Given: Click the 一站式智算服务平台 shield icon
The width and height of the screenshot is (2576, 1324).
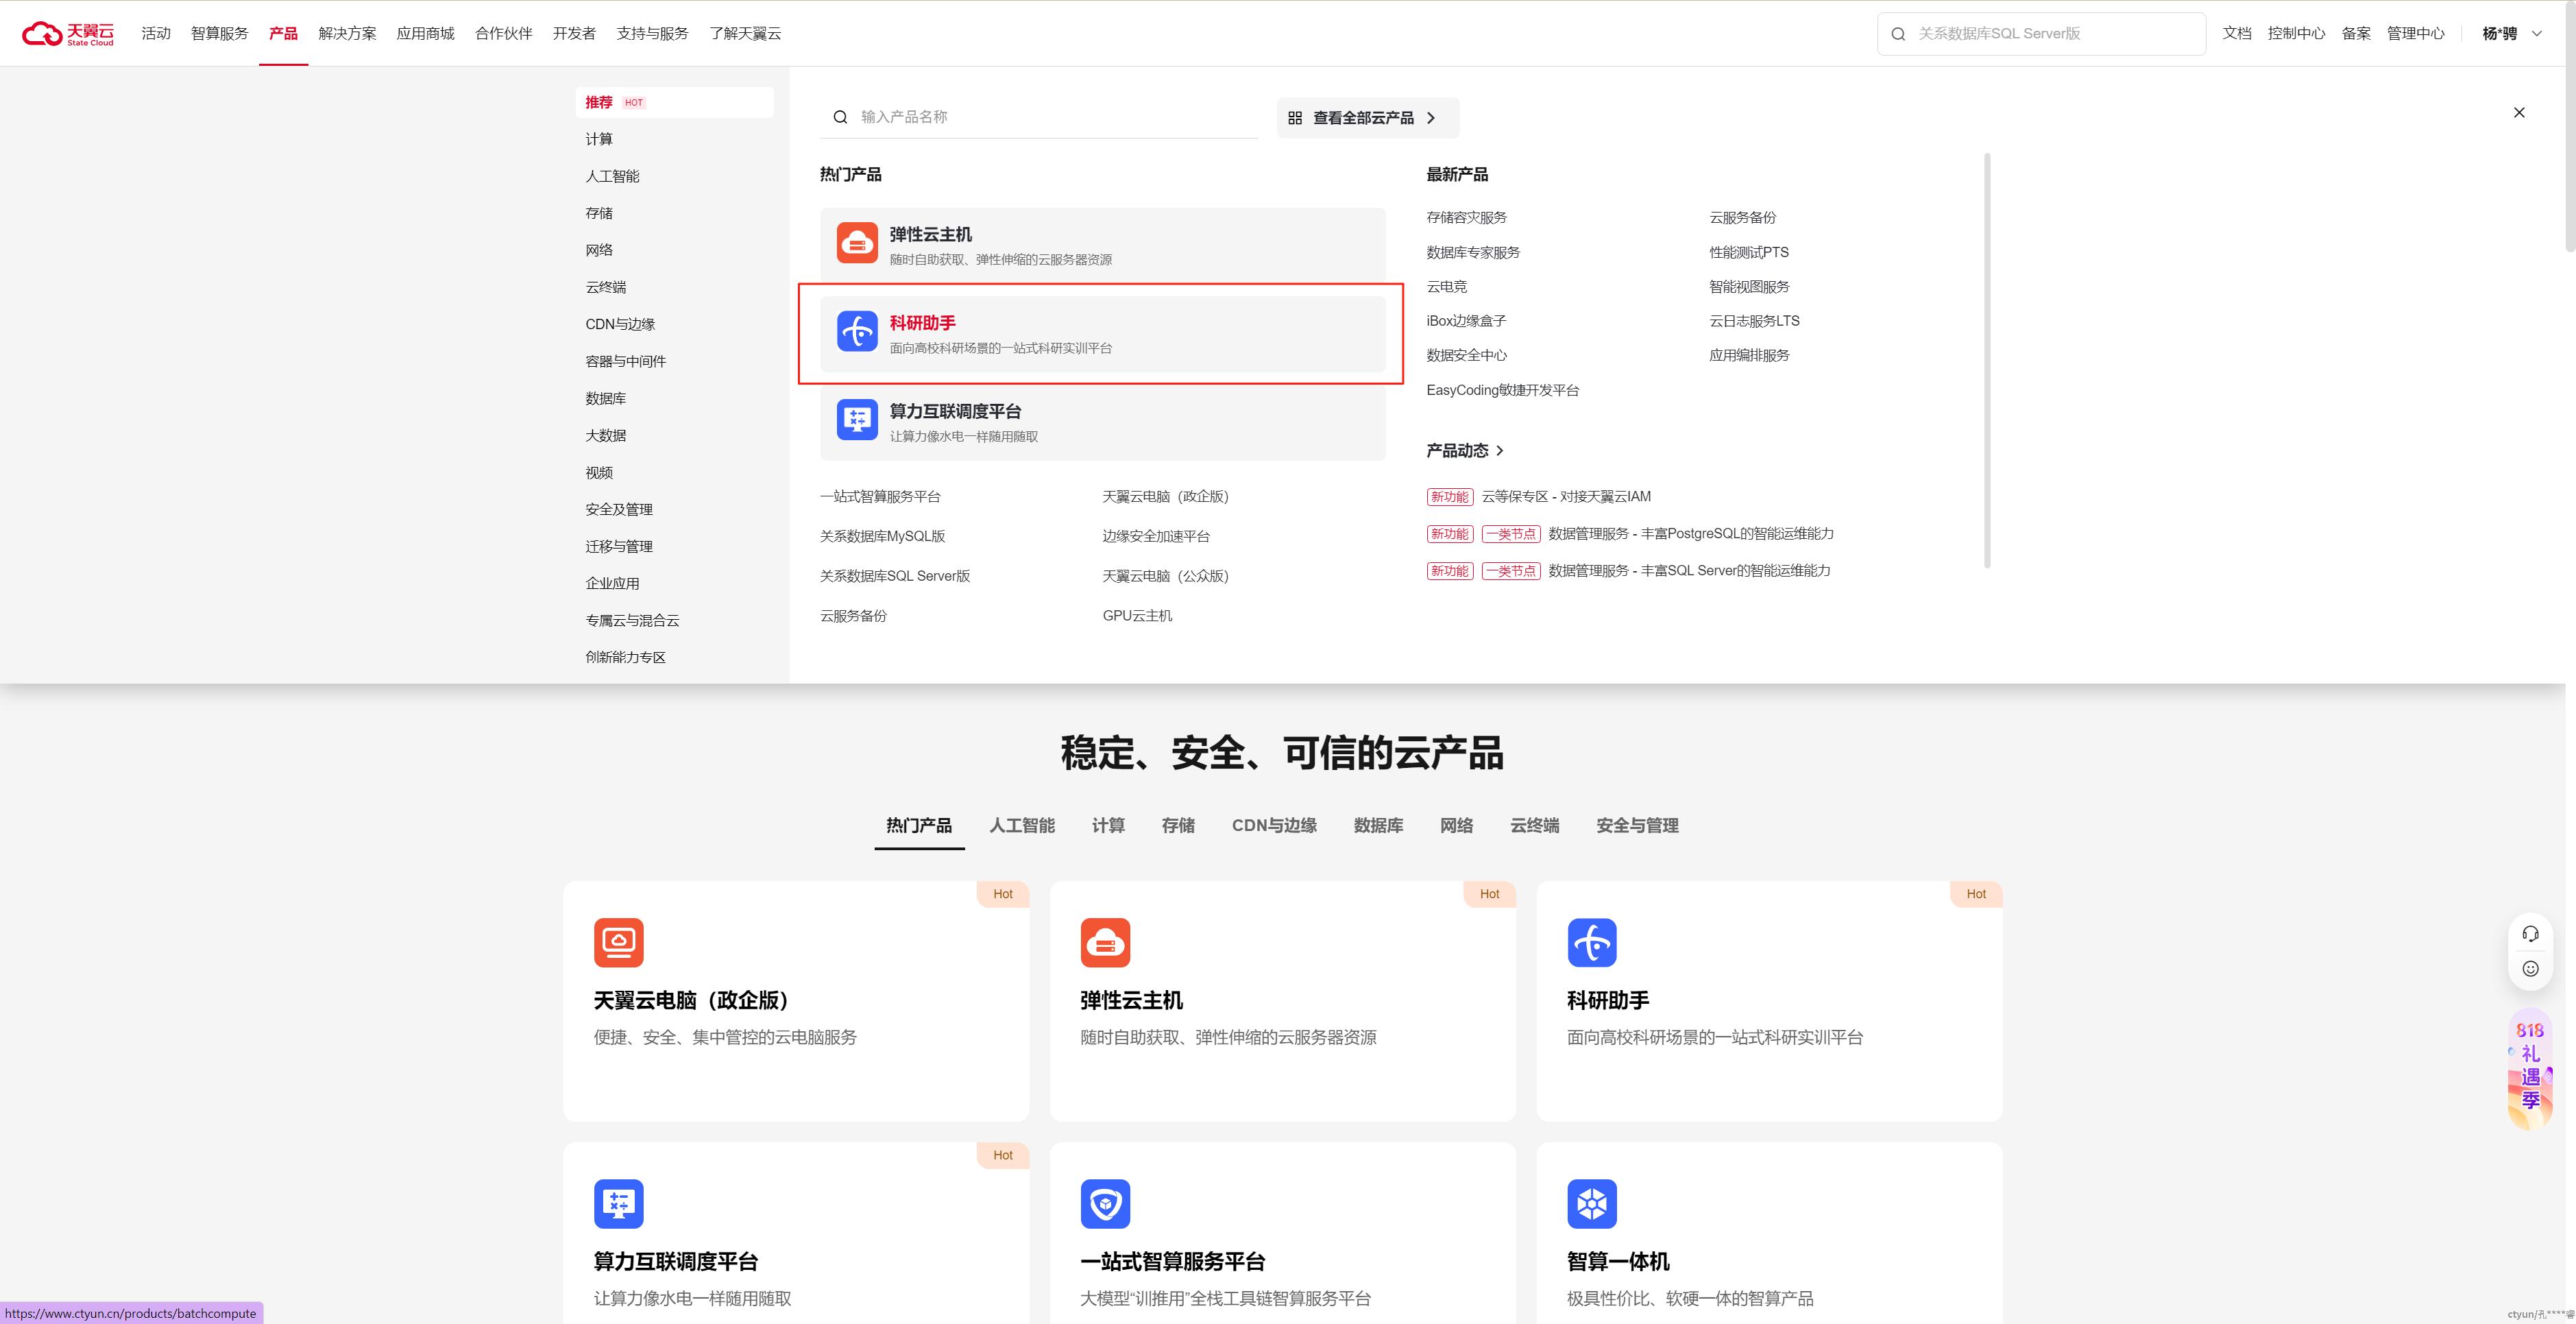Looking at the screenshot, I should 1105,1203.
